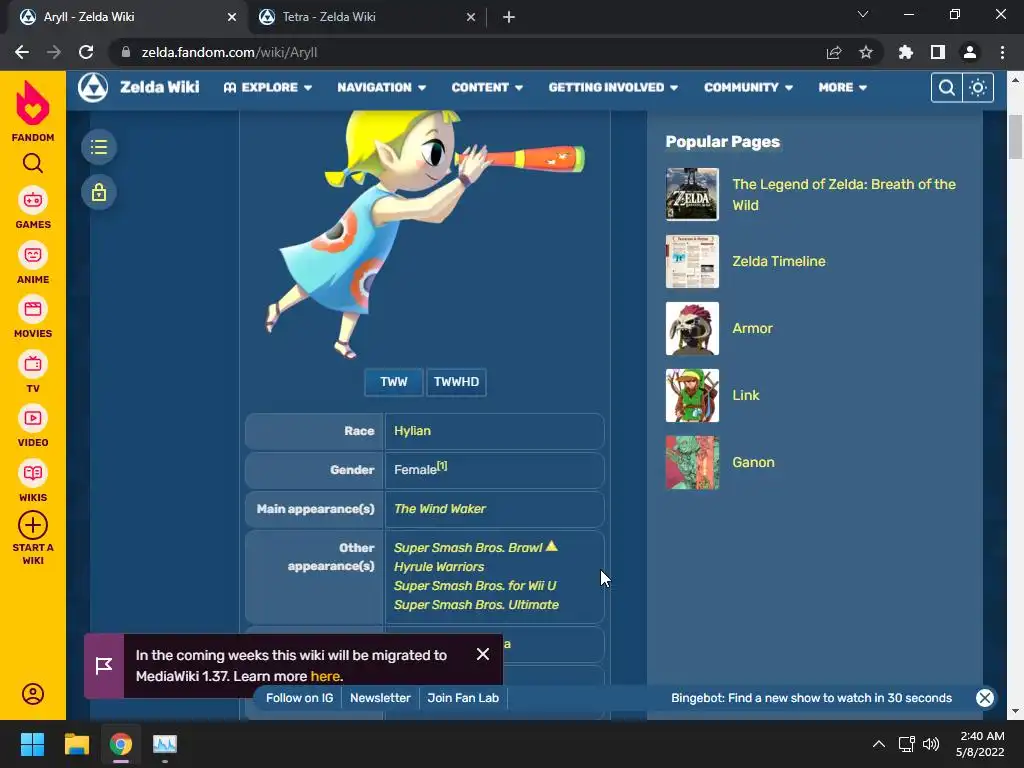The height and width of the screenshot is (768, 1024).
Task: Click the Start a Wiki plus icon
Action: point(33,525)
